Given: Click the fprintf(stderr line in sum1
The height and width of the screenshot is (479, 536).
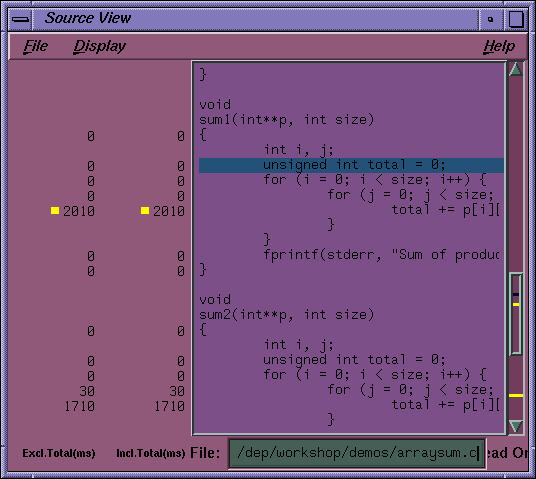Looking at the screenshot, I should click(381, 255).
